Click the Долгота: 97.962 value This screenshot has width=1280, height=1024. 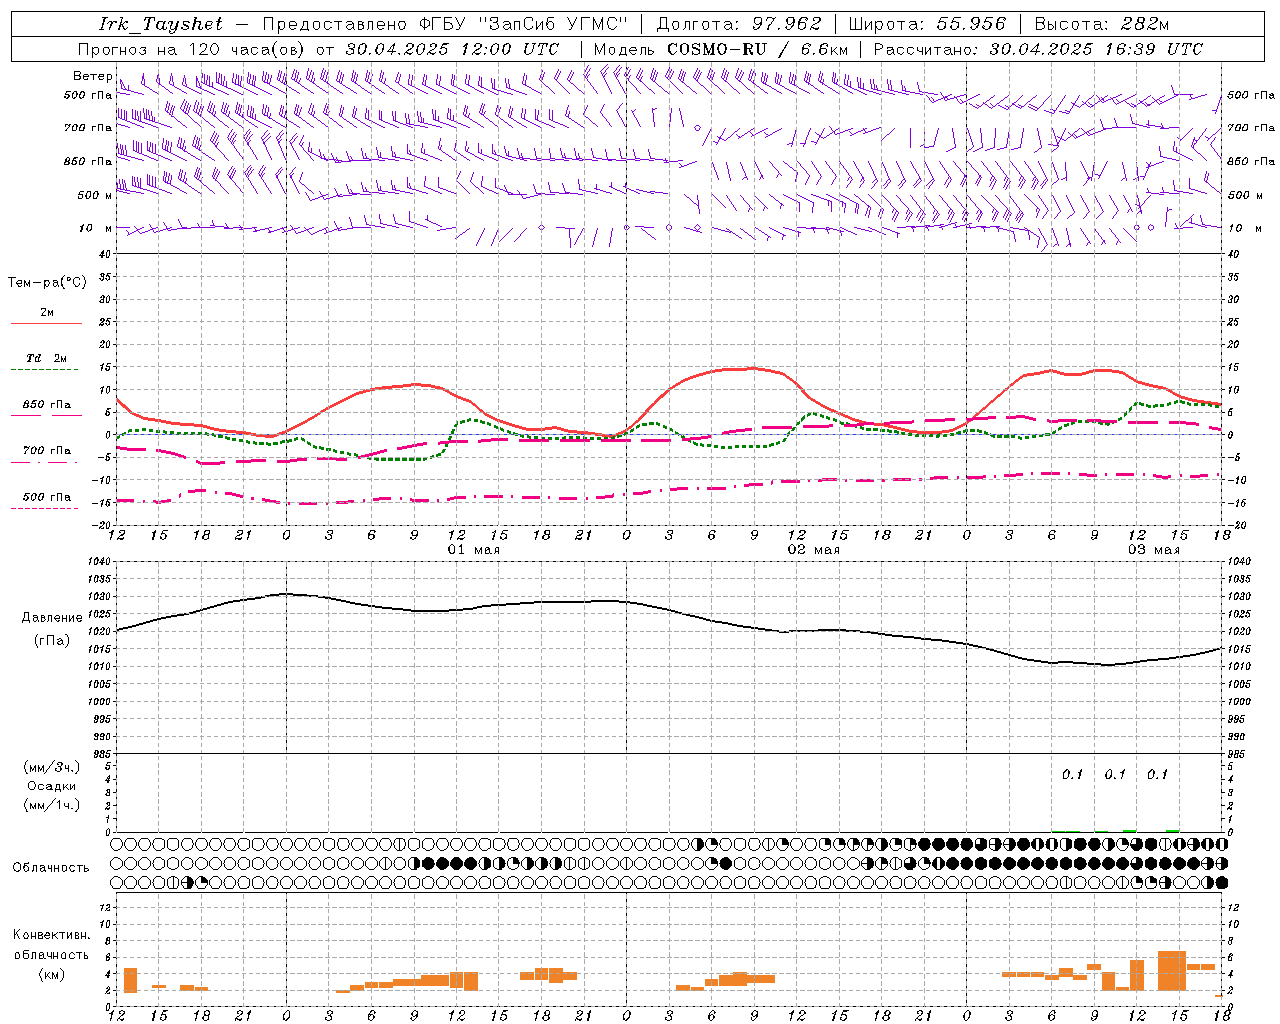[739, 24]
